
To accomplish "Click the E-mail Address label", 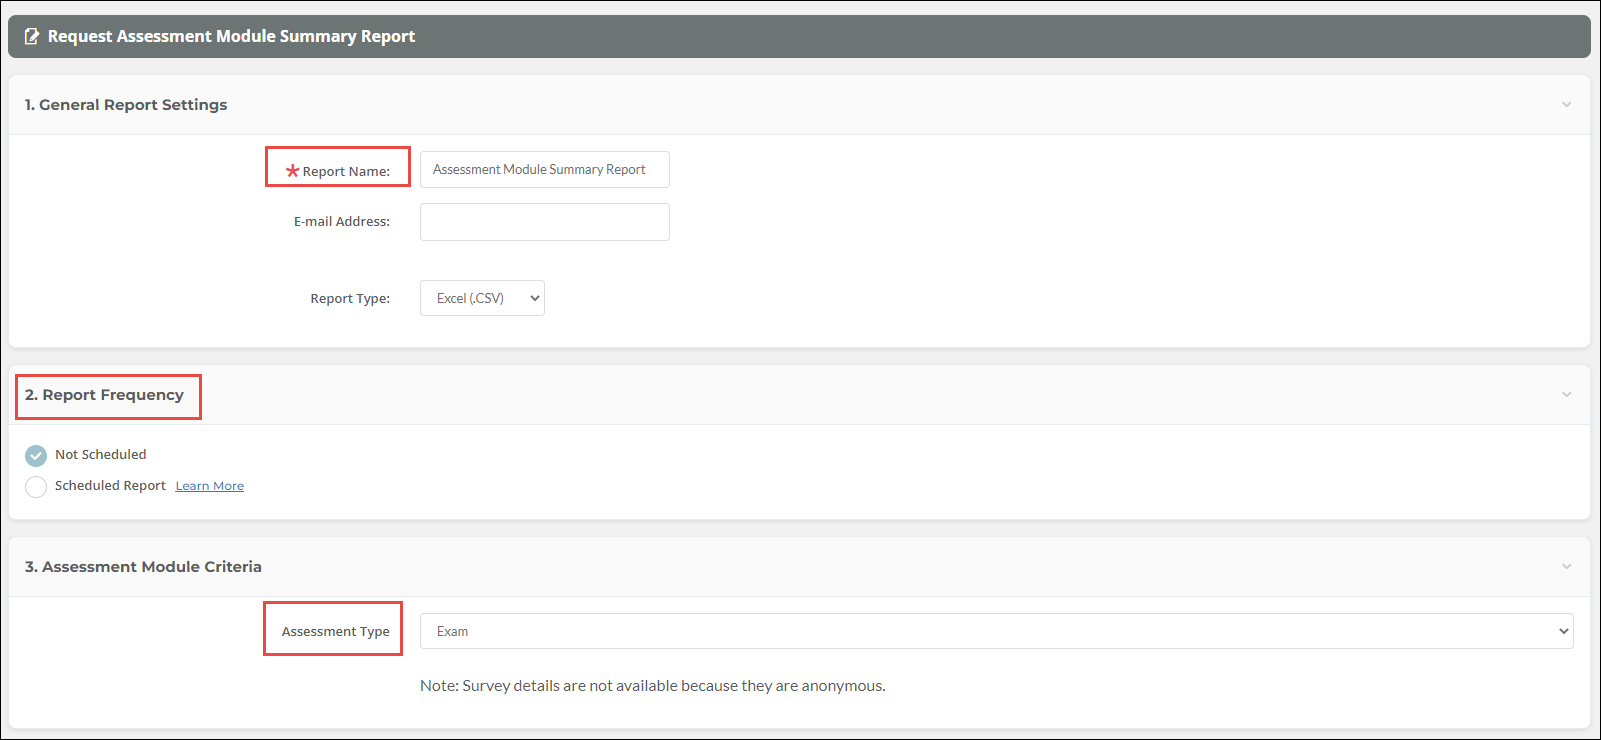I will pos(341,222).
